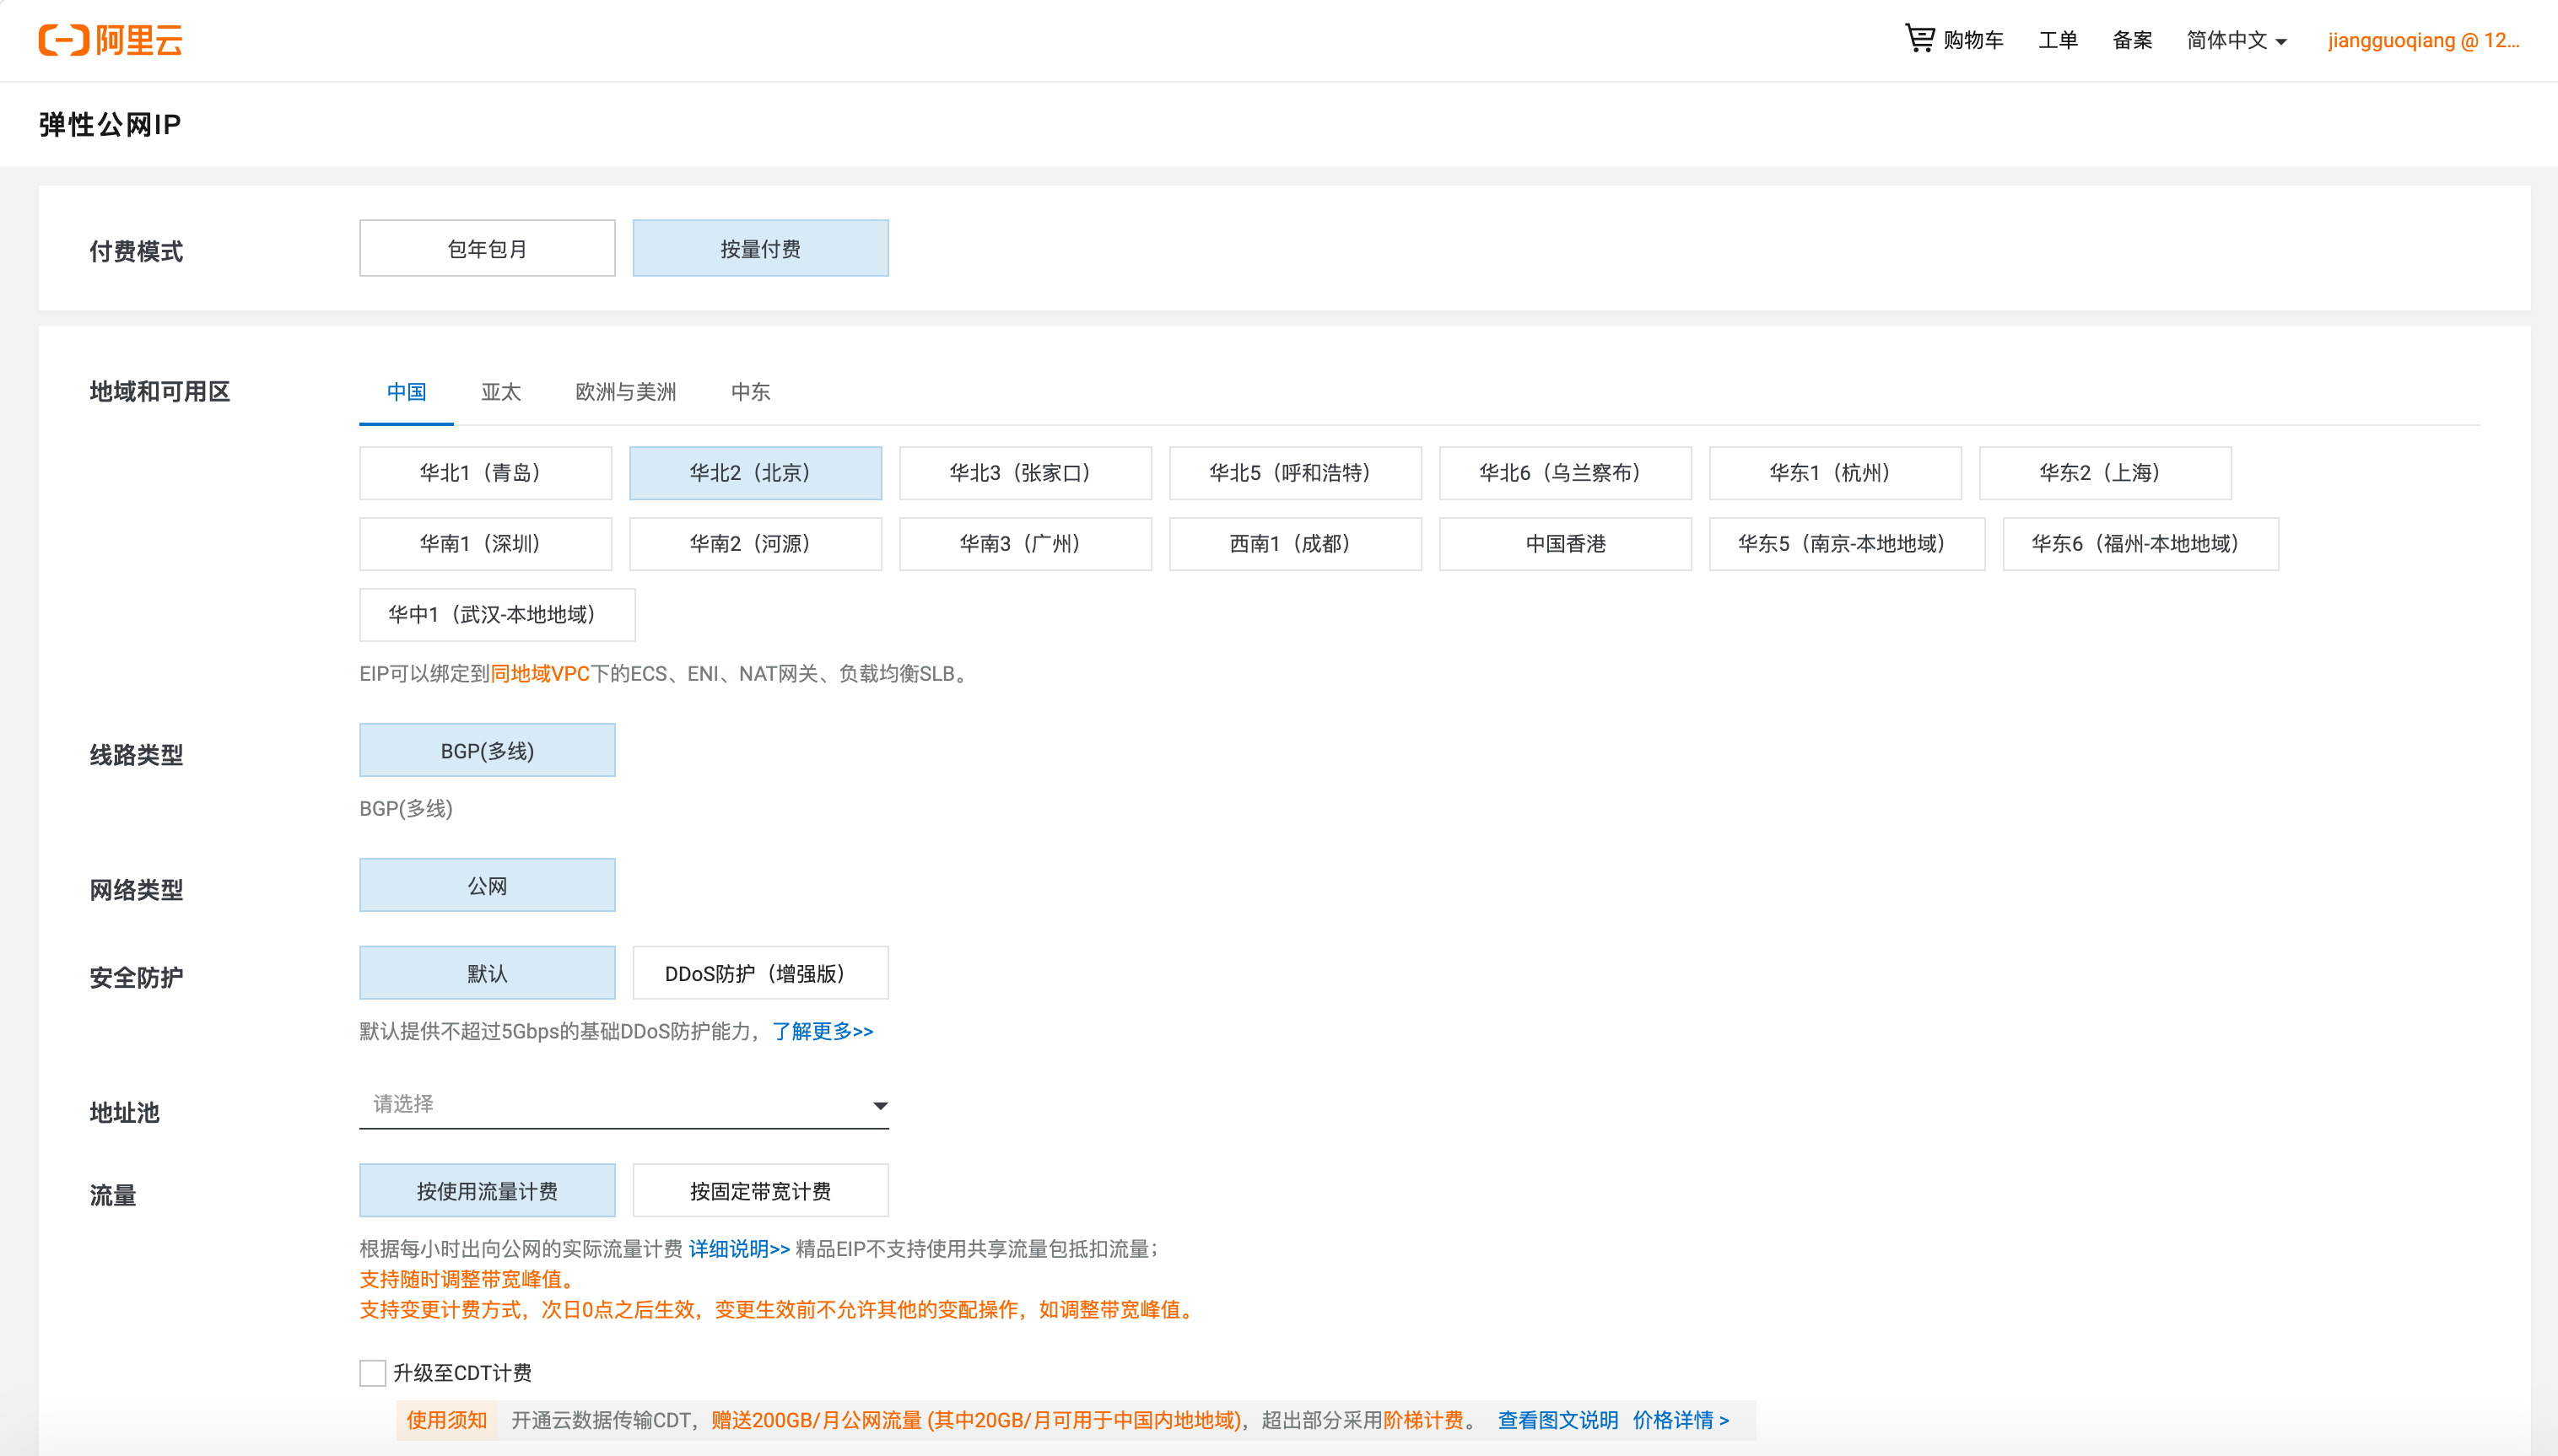Choose region 华北6（乌兰察布）

point(1565,473)
